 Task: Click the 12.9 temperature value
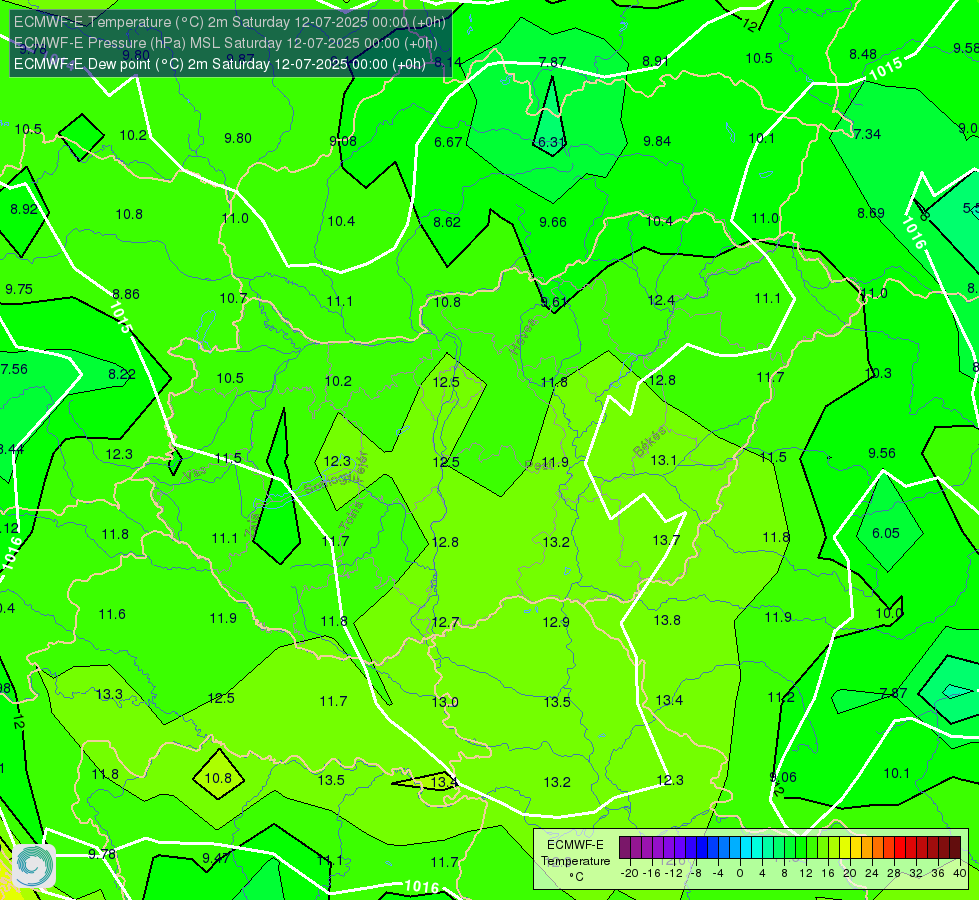pyautogui.click(x=556, y=622)
